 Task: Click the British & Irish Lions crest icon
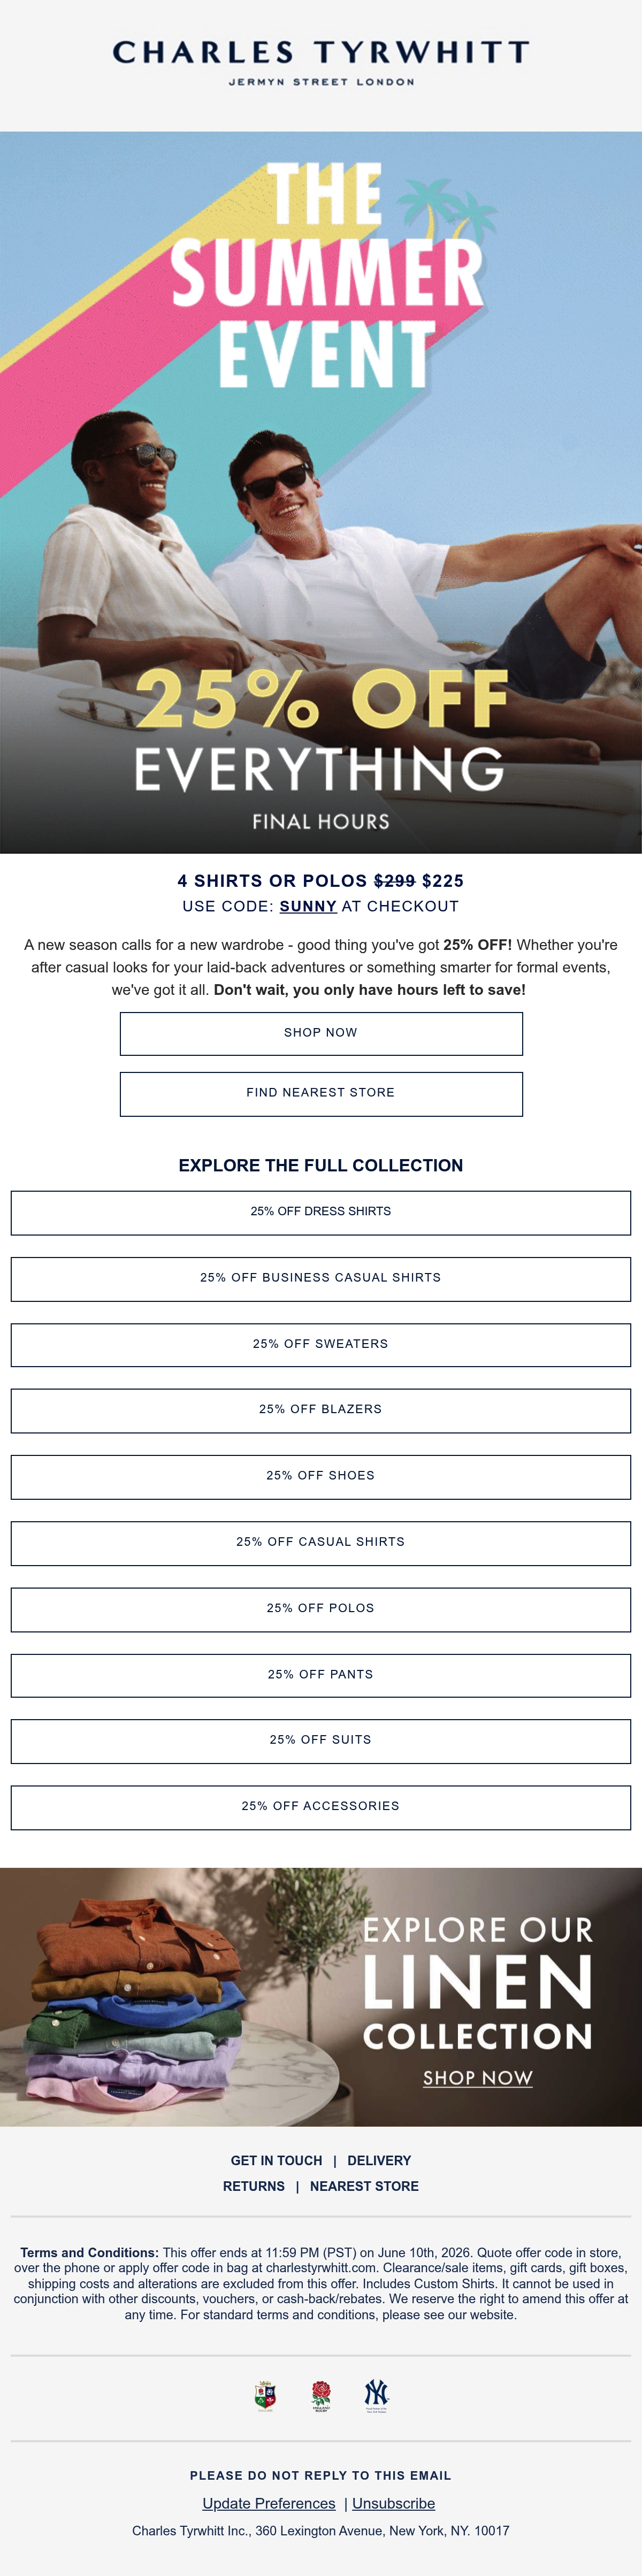click(x=265, y=2395)
